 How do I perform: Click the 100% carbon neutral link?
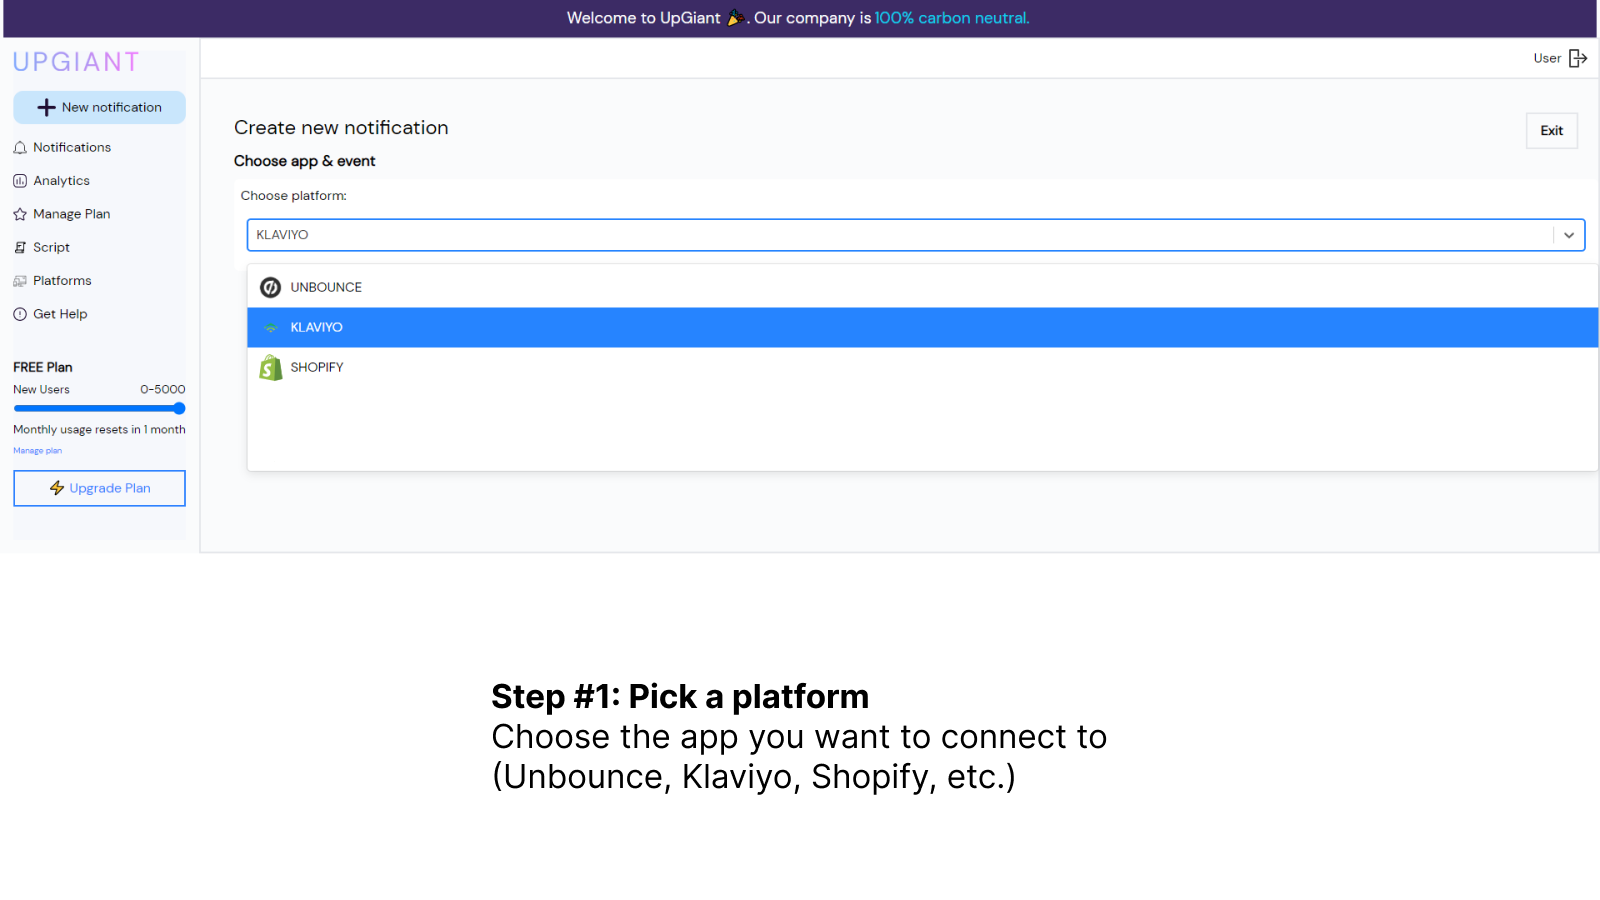click(x=952, y=18)
